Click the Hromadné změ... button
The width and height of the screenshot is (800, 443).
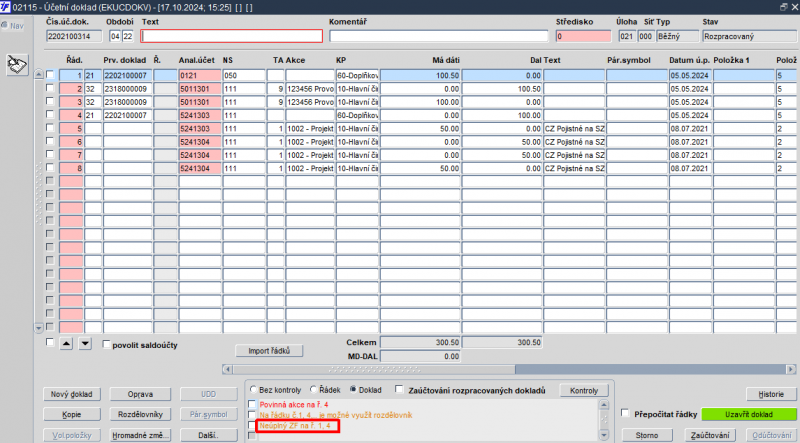pos(140,435)
